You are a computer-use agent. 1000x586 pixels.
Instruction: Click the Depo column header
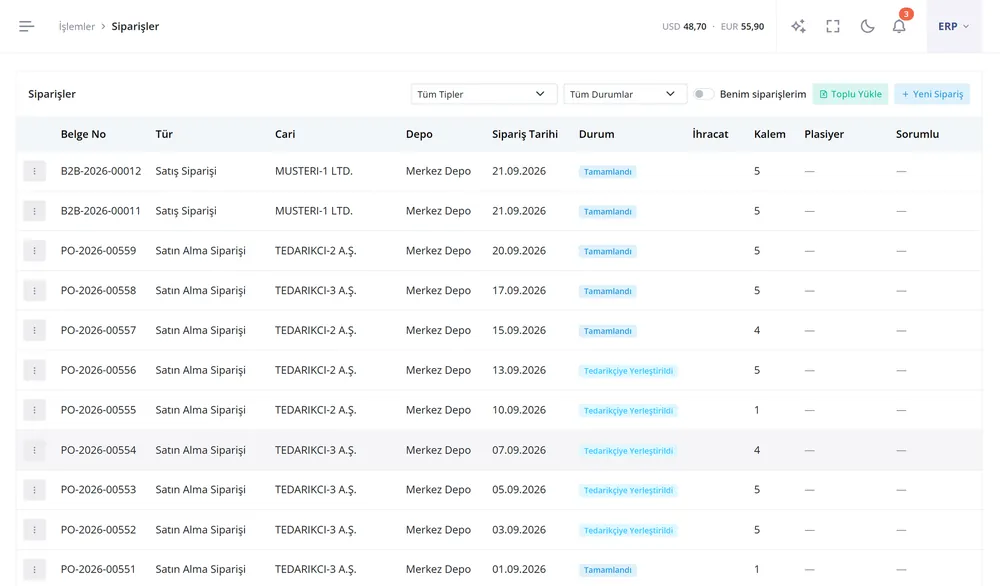click(x=419, y=134)
